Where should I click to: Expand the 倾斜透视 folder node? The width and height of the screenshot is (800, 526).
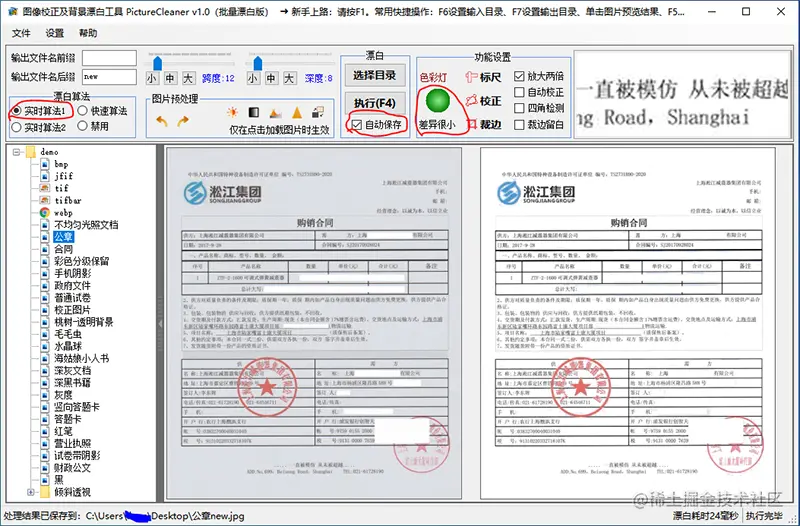[x=31, y=492]
